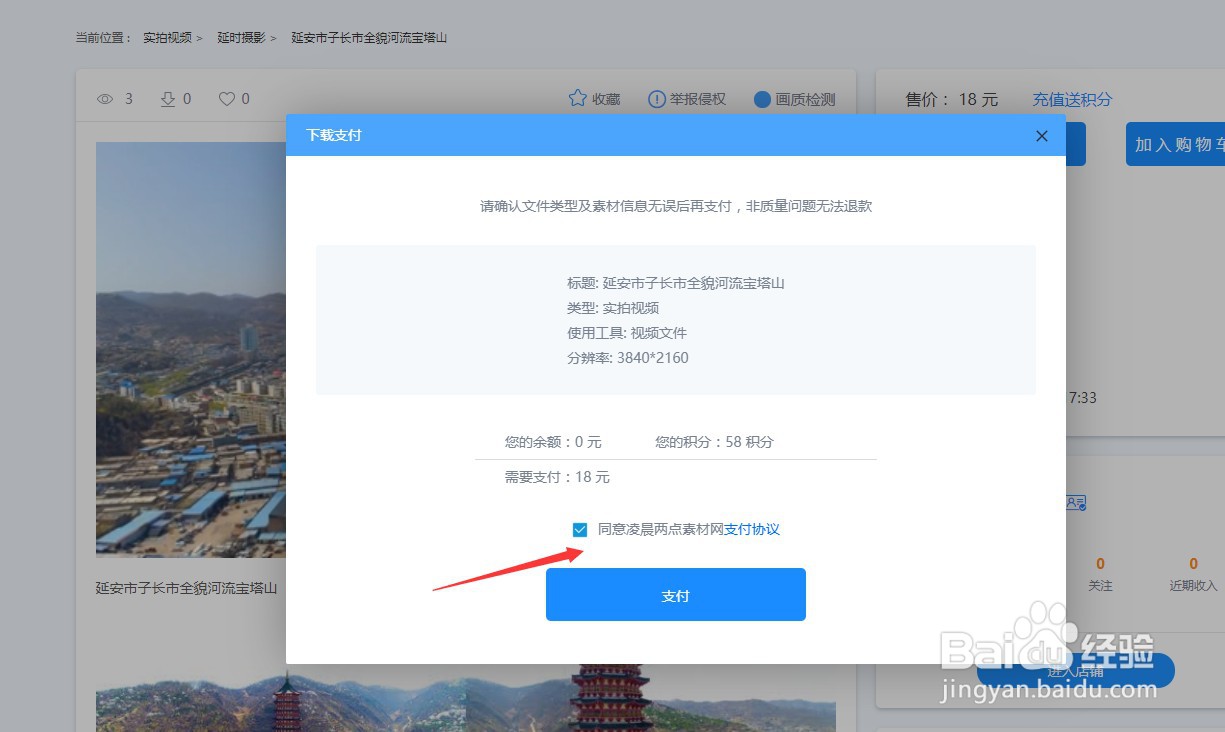Viewport: 1225px width, 732px height.
Task: Click the right pagoda preview thumbnail
Action: 651,699
